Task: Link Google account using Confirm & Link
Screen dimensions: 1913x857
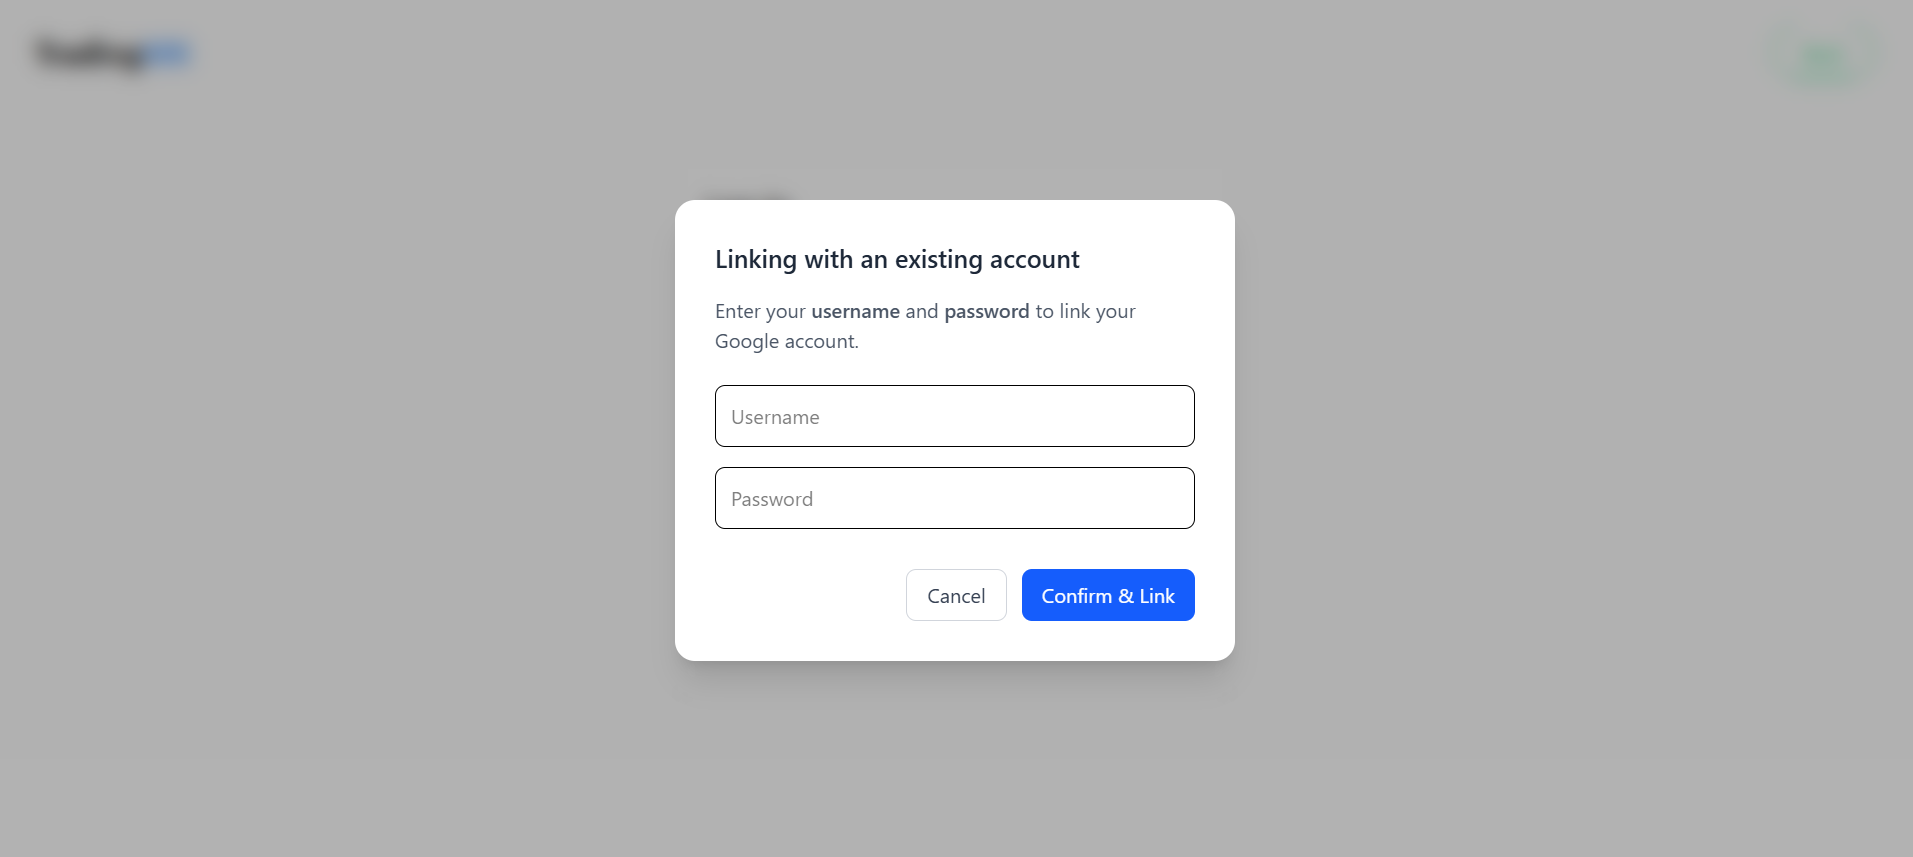Action: (x=1107, y=595)
